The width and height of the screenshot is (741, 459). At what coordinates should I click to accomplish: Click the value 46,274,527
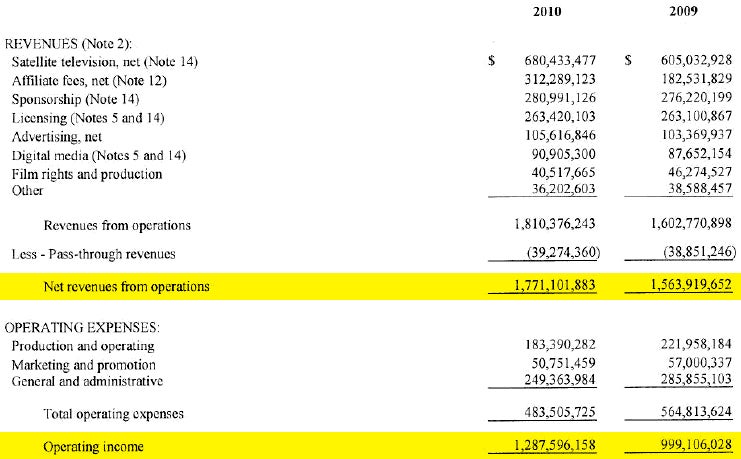click(x=700, y=172)
